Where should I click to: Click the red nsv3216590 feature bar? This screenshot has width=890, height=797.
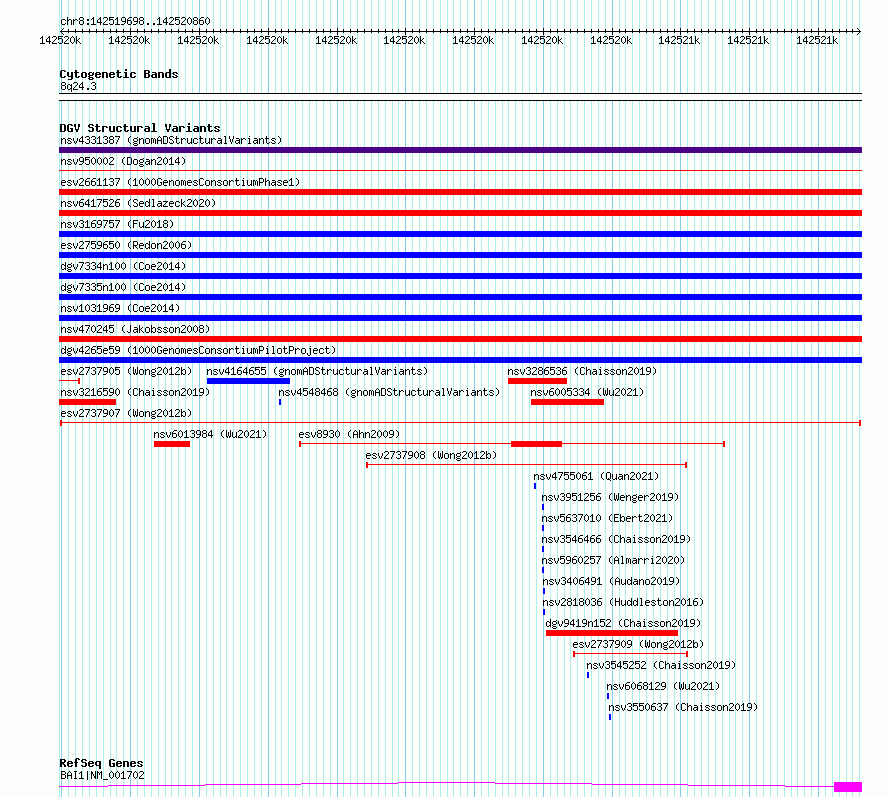click(x=87, y=402)
